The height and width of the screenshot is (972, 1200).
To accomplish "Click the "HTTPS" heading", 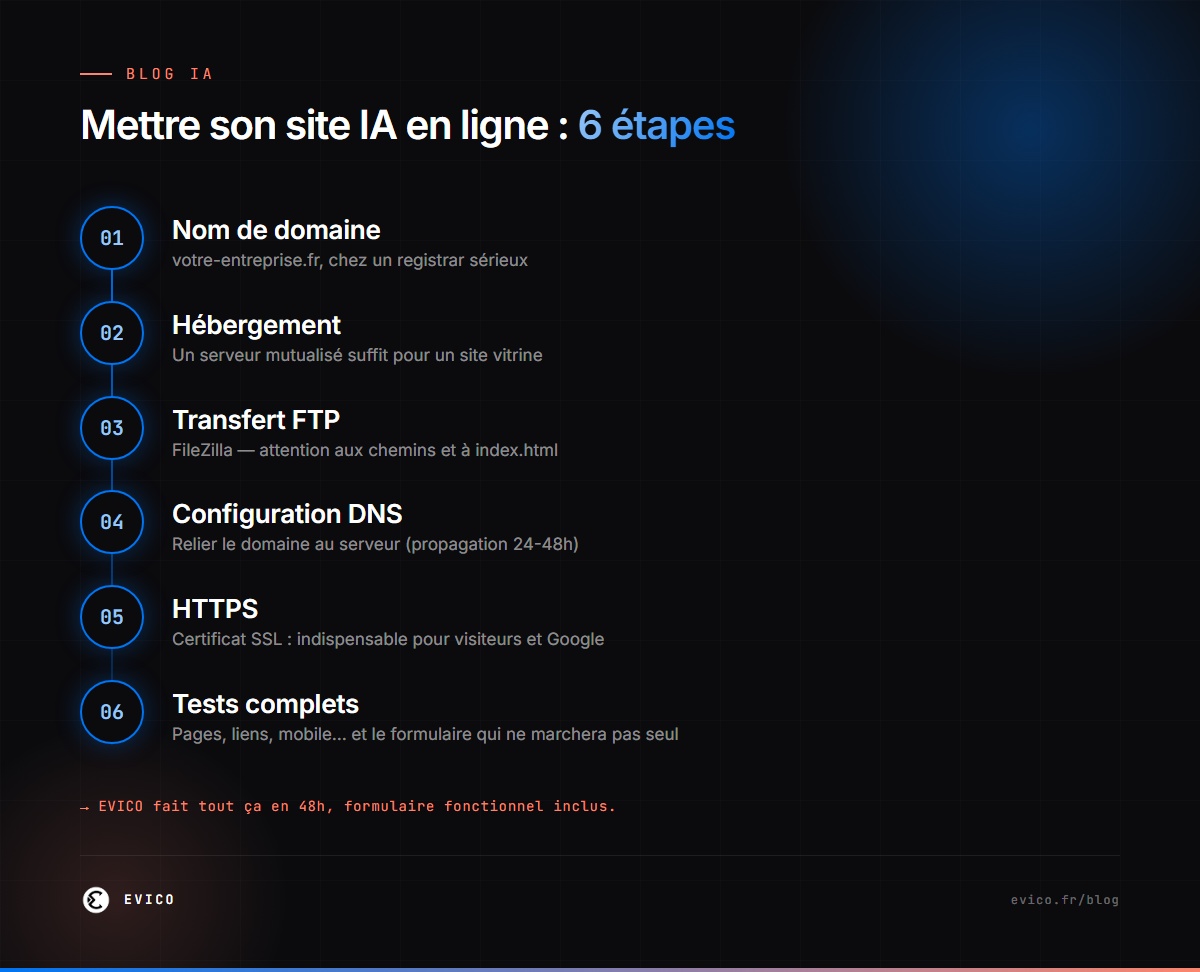I will tap(215, 609).
